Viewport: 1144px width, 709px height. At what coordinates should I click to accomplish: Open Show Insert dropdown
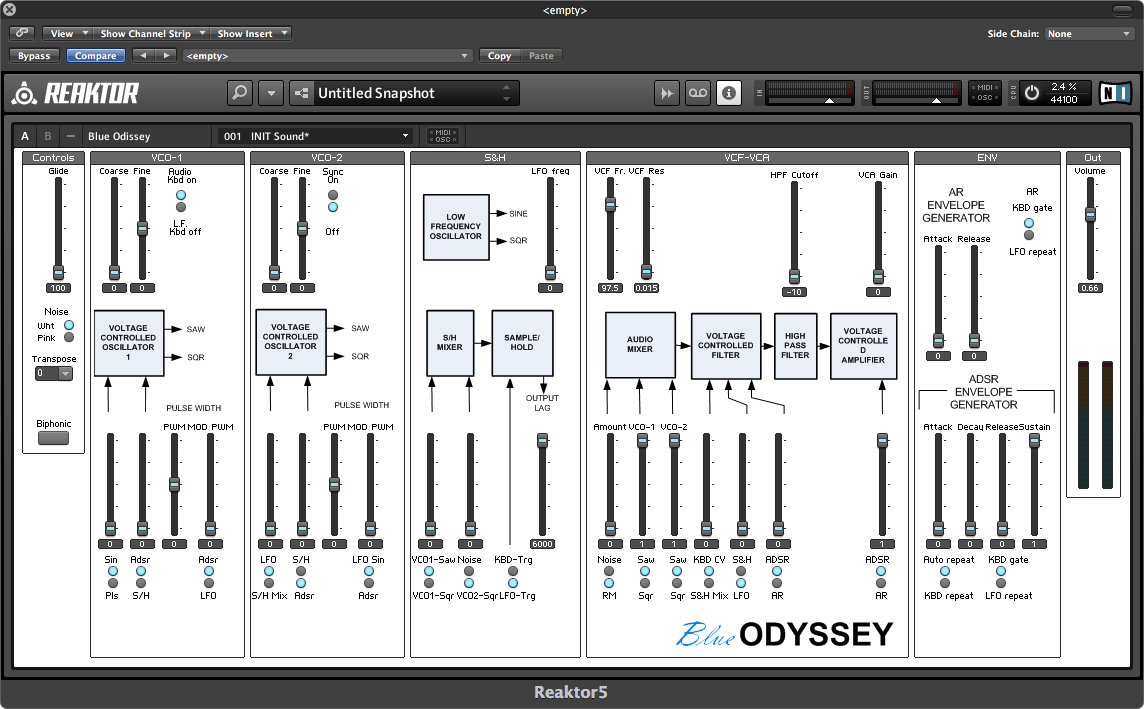[x=251, y=34]
